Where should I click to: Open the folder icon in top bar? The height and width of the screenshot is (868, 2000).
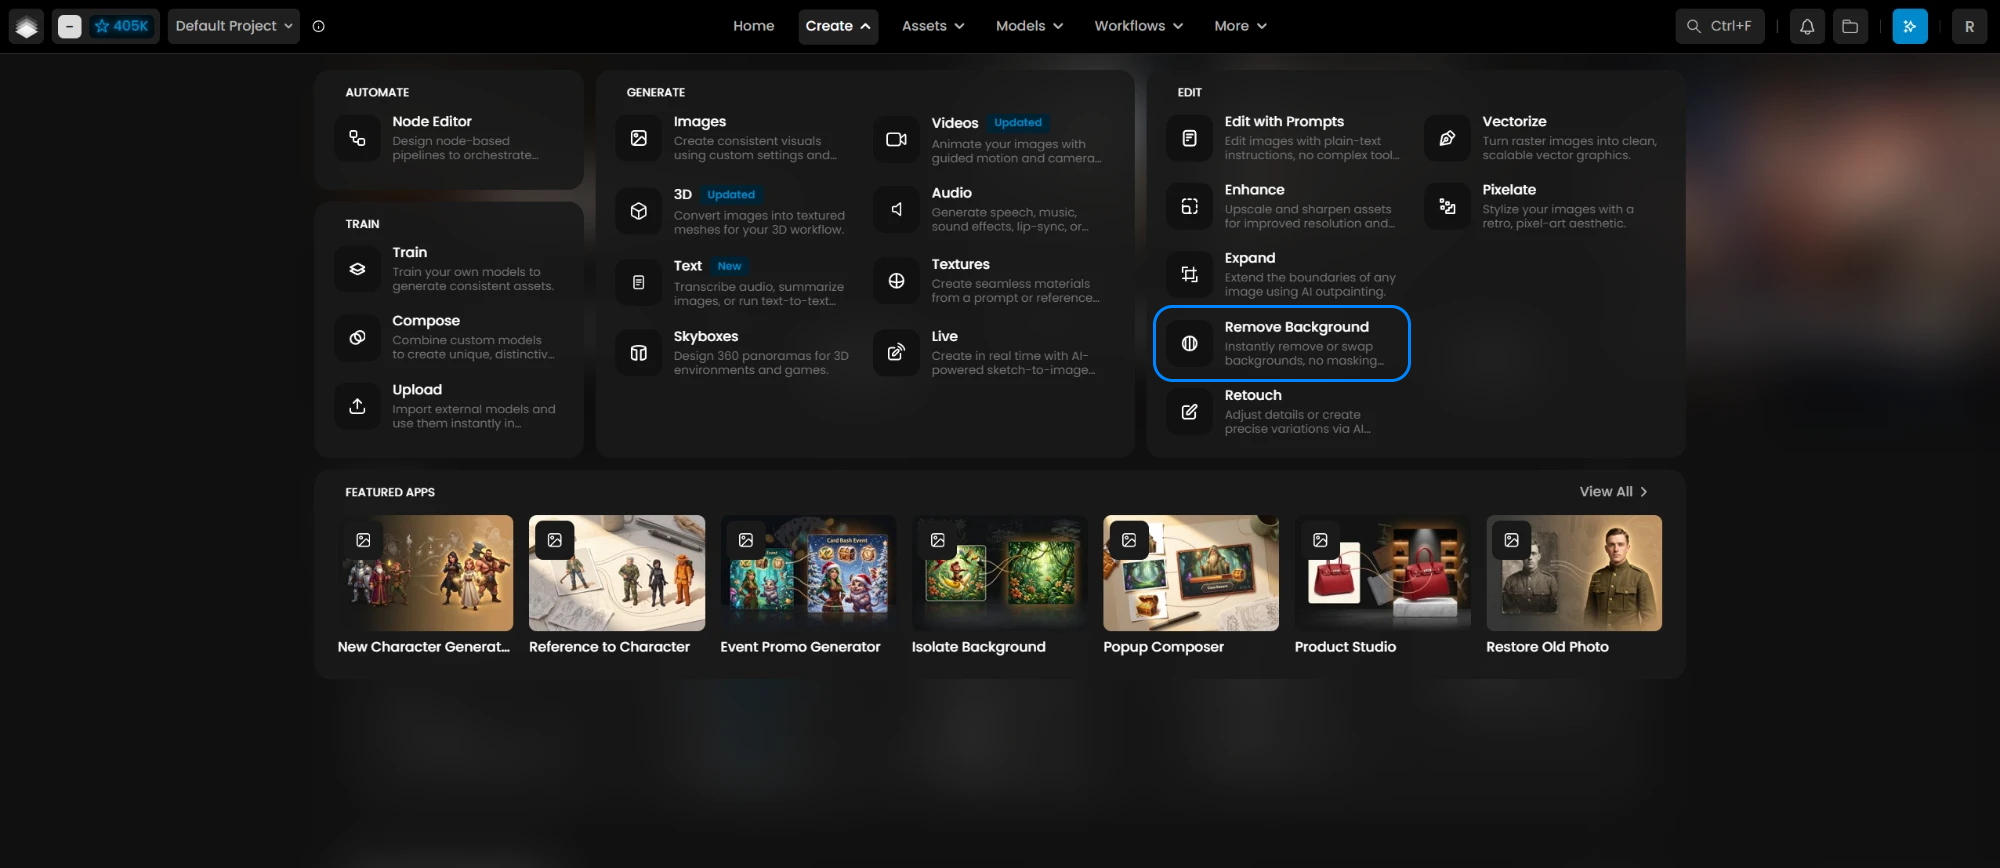click(x=1850, y=27)
